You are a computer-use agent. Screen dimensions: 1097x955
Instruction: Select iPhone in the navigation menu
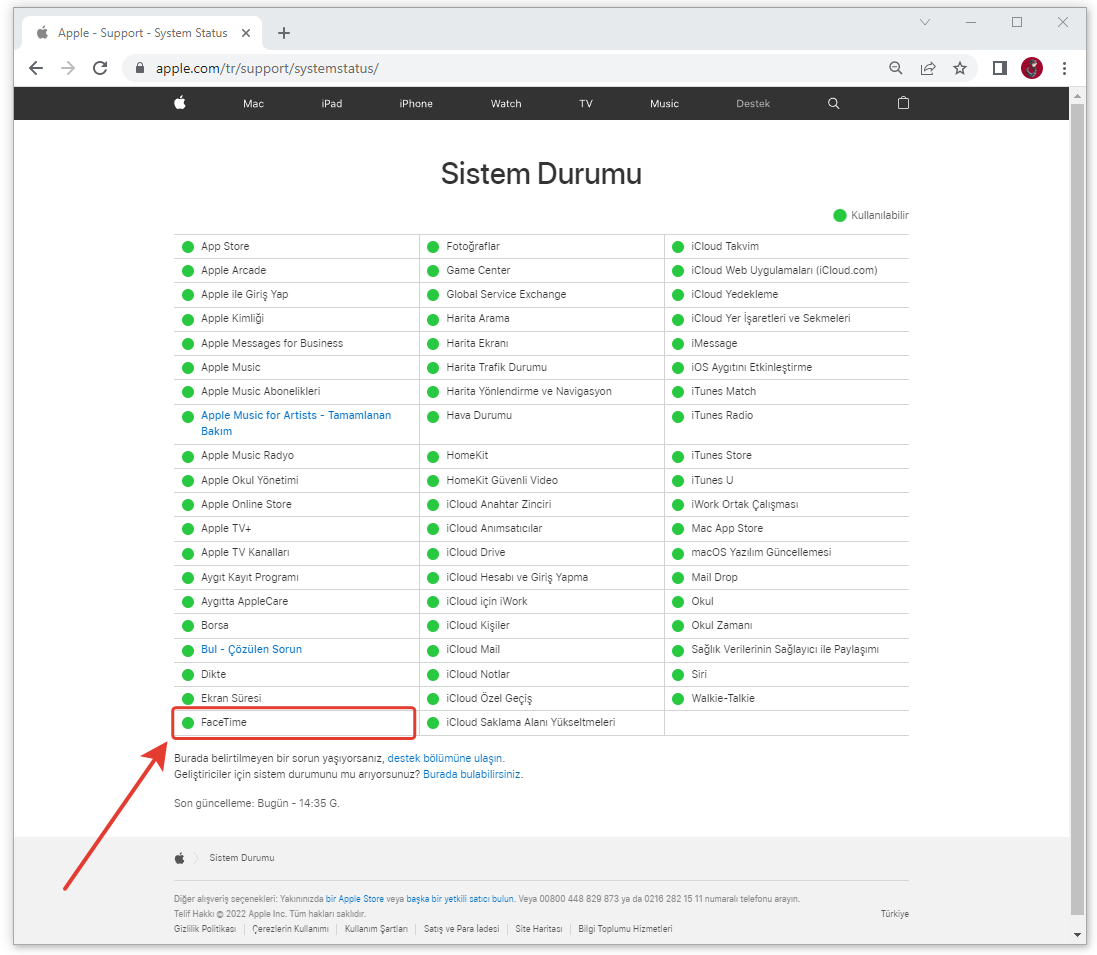tap(416, 104)
